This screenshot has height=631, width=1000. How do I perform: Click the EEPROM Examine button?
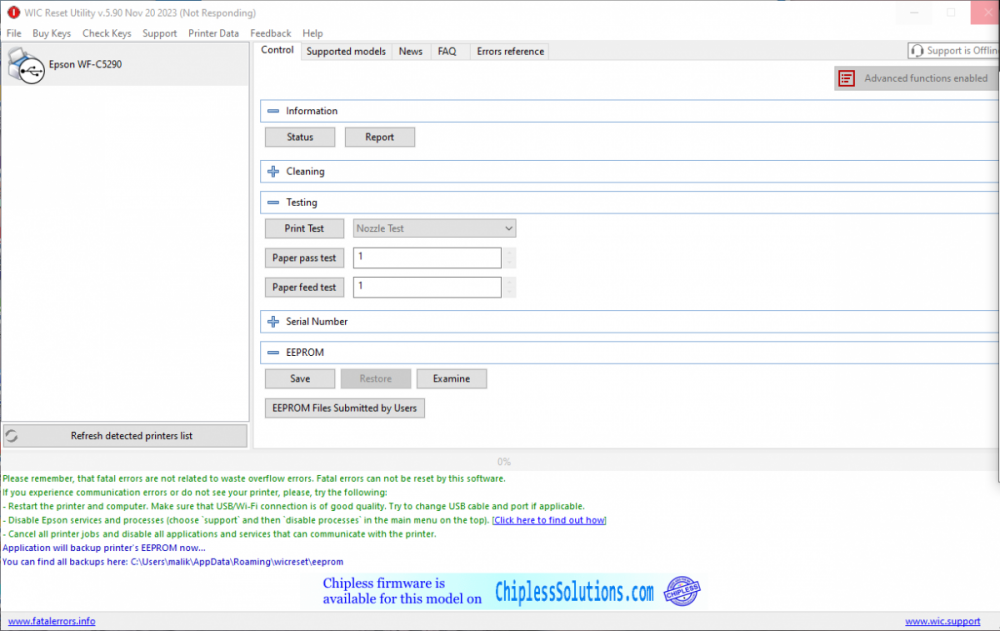pyautogui.click(x=452, y=379)
